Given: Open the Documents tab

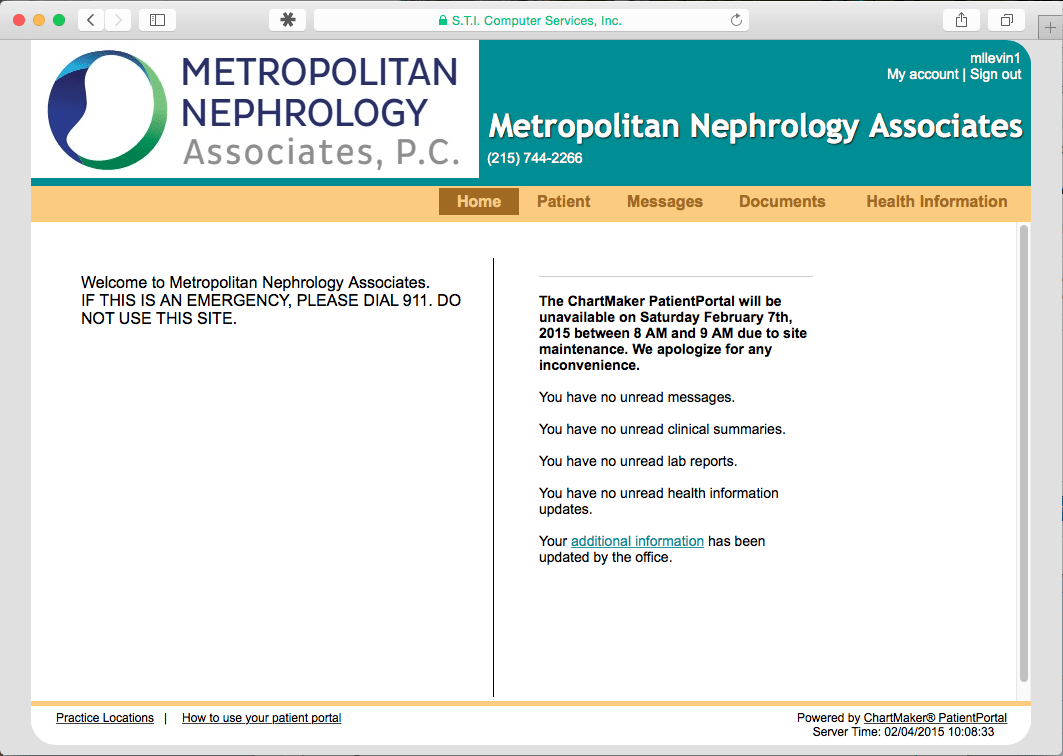Looking at the screenshot, I should (x=782, y=201).
